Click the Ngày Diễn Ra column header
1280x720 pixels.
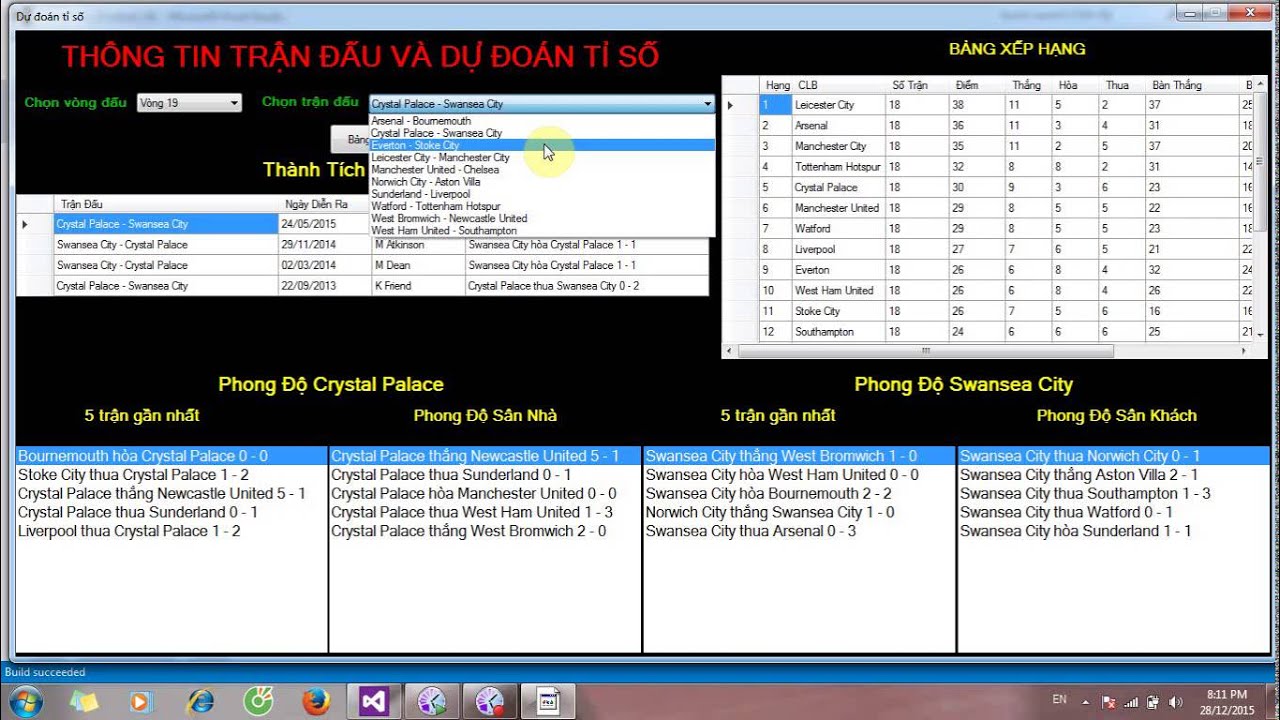(324, 204)
